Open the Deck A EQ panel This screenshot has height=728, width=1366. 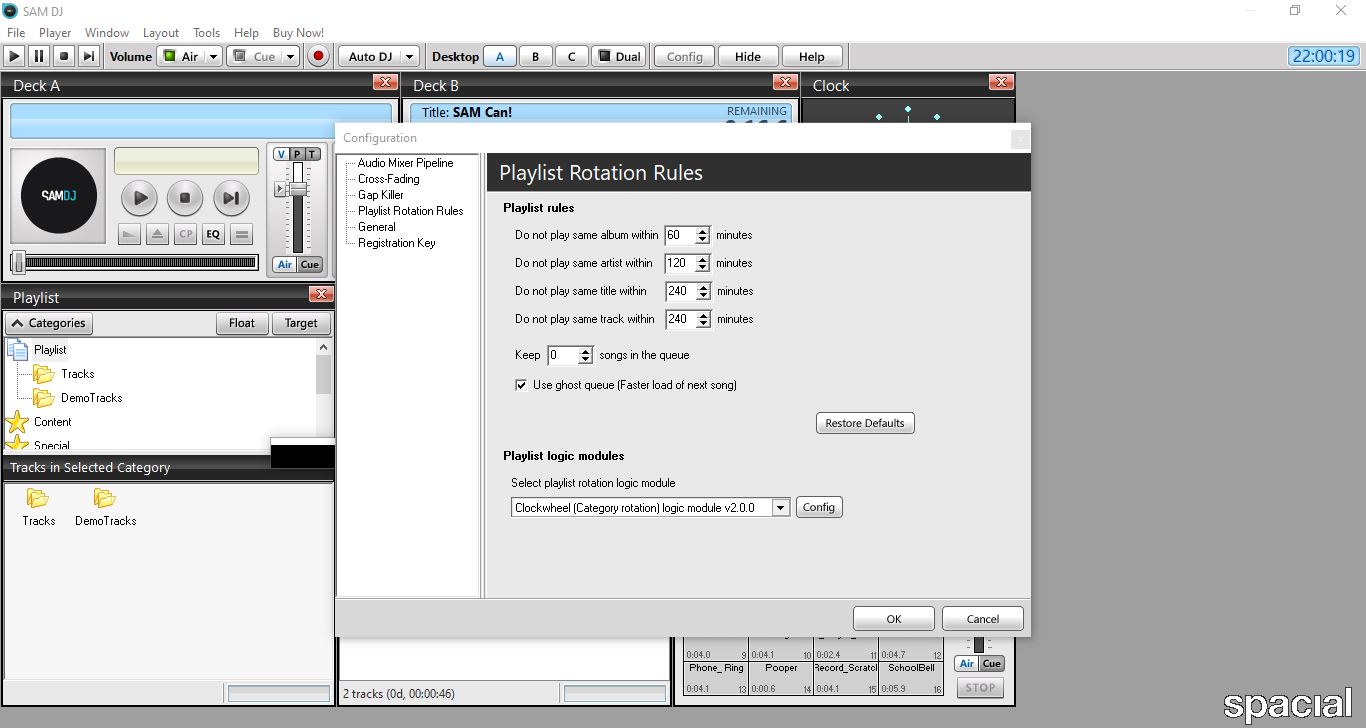[x=213, y=235]
